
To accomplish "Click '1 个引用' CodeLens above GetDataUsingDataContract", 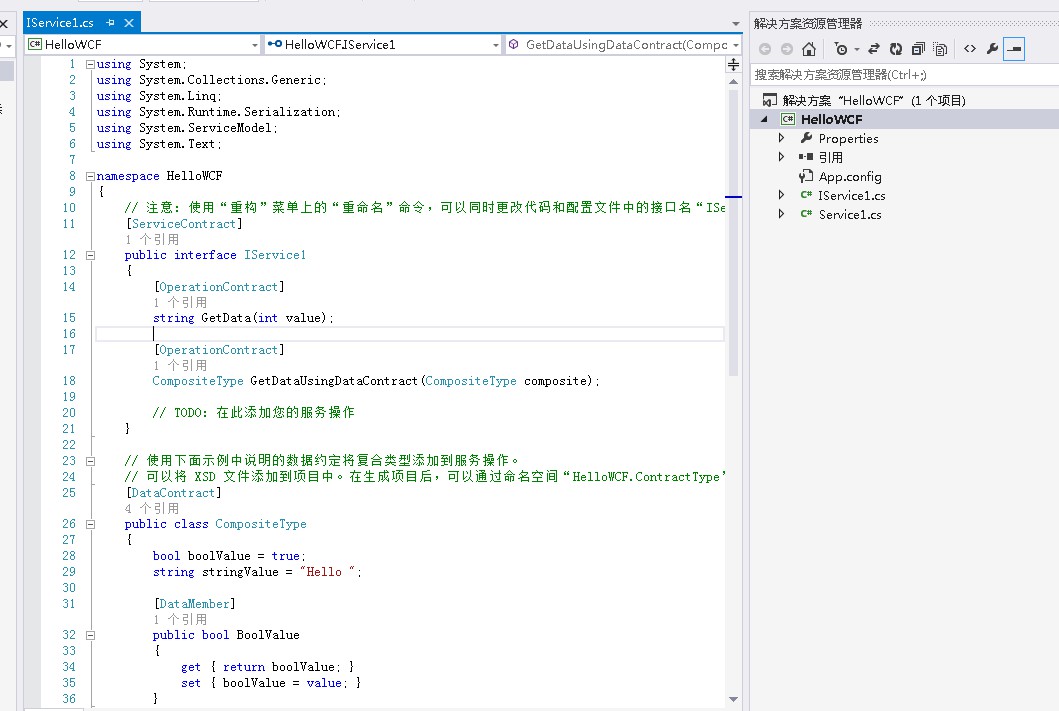I will [180, 365].
